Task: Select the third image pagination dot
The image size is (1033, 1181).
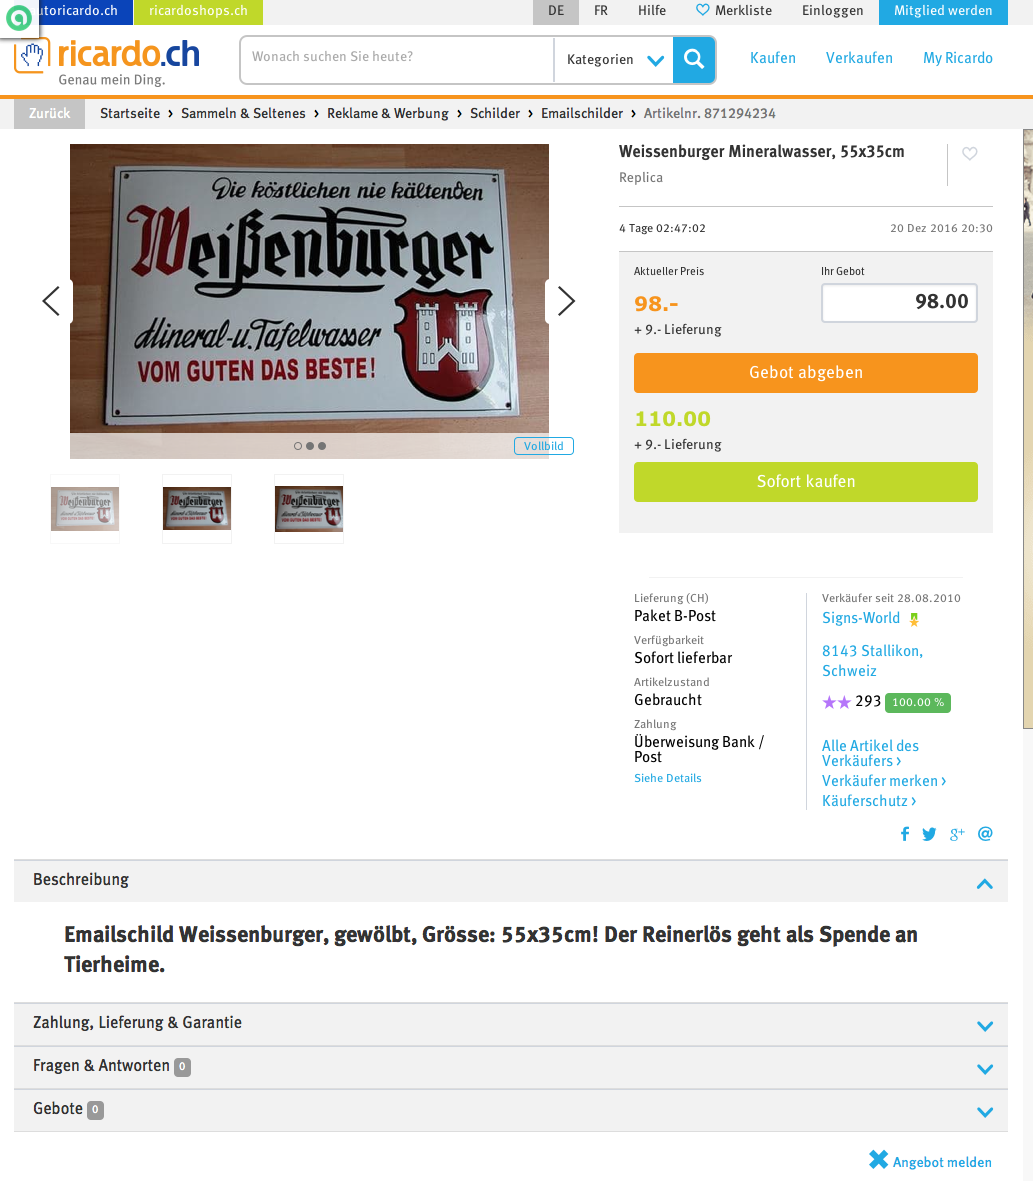Action: coord(322,446)
